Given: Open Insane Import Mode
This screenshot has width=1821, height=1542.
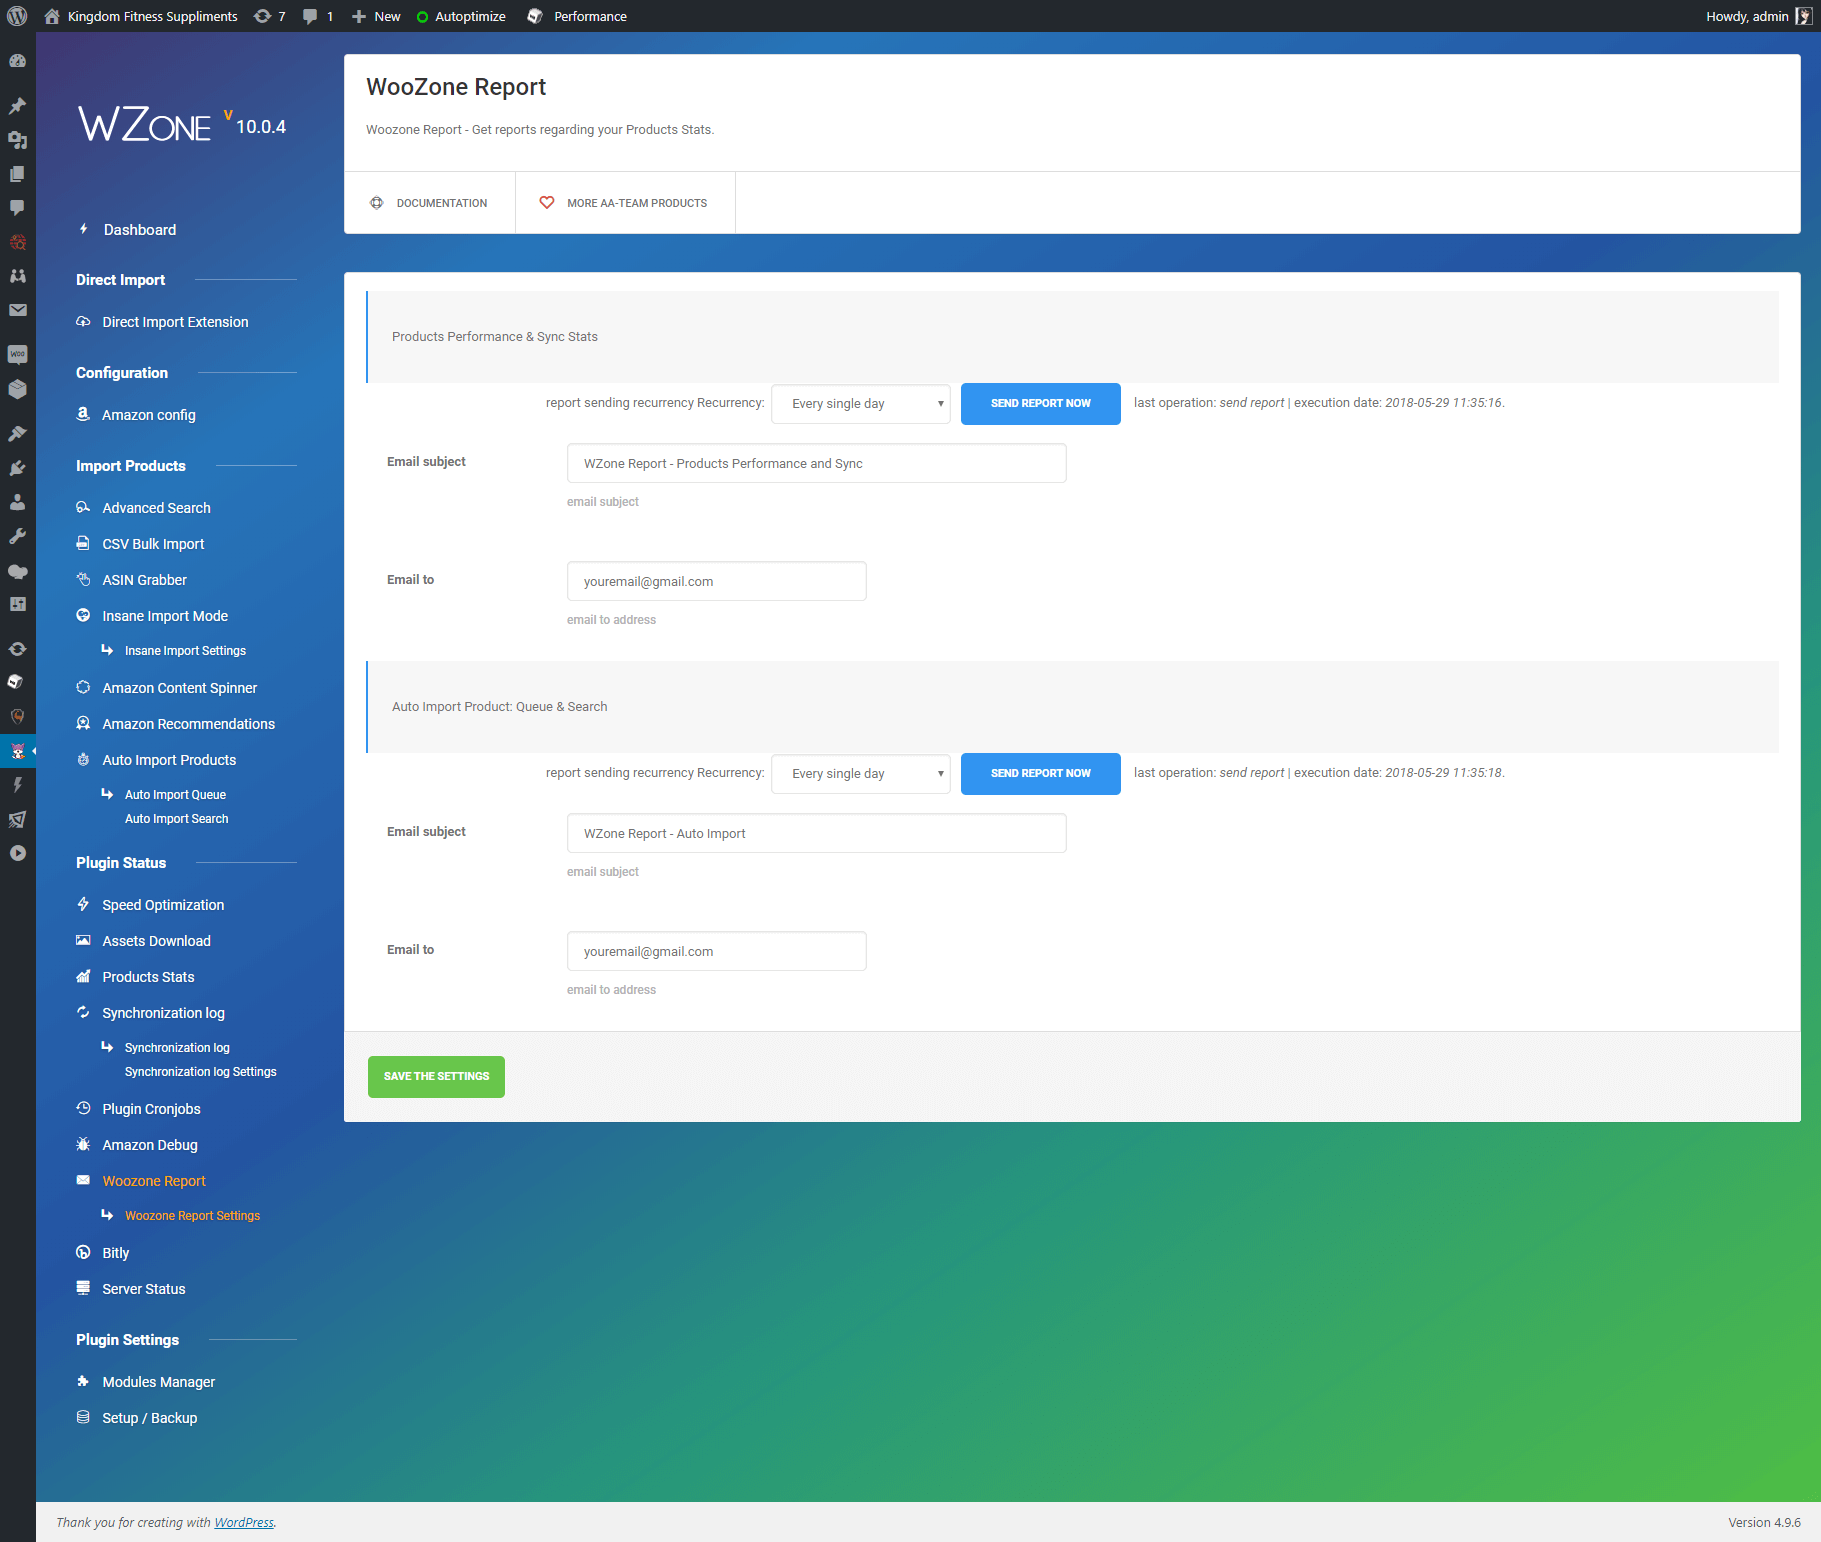Looking at the screenshot, I should pyautogui.click(x=165, y=616).
